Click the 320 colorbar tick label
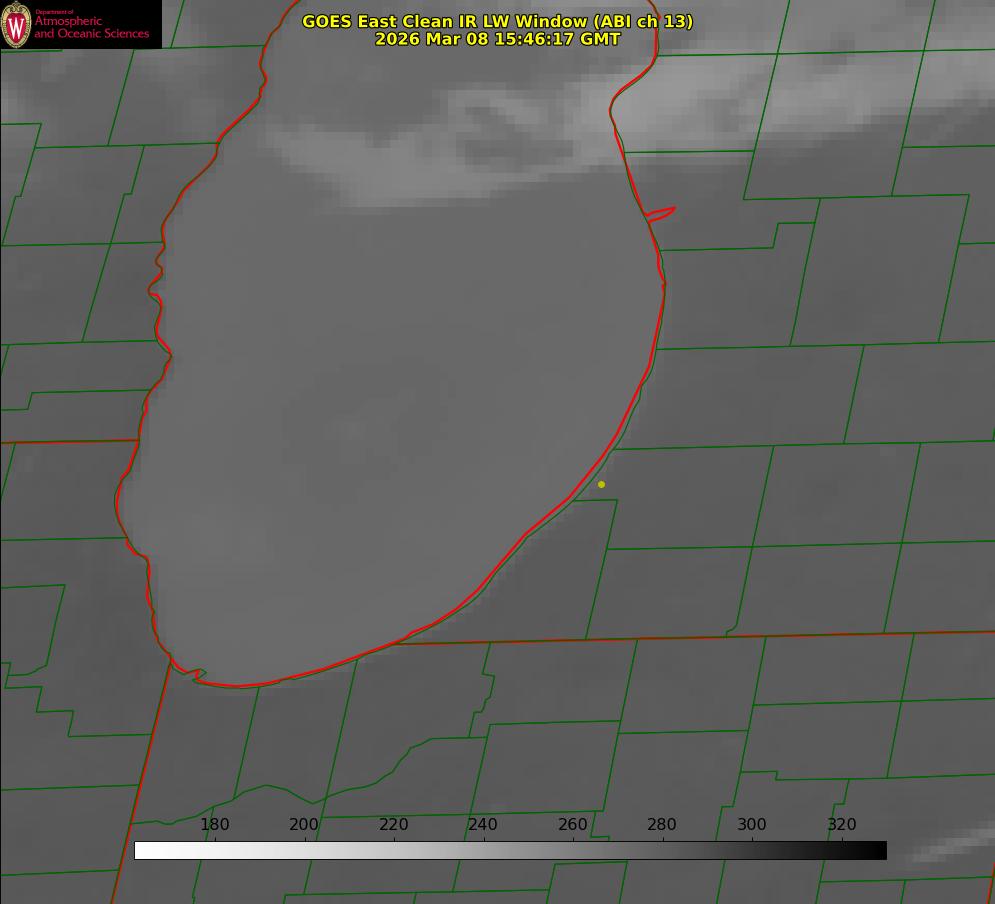Image resolution: width=995 pixels, height=904 pixels. coord(841,825)
